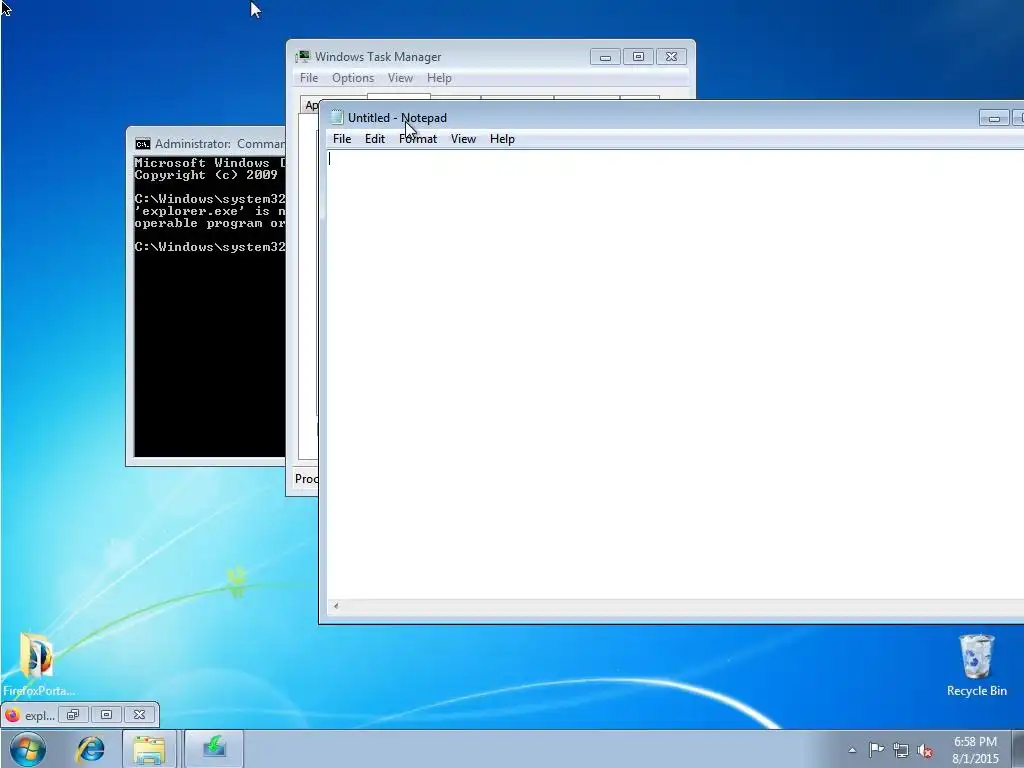Open the Help menu in Task Manager
The height and width of the screenshot is (768, 1024).
point(439,78)
